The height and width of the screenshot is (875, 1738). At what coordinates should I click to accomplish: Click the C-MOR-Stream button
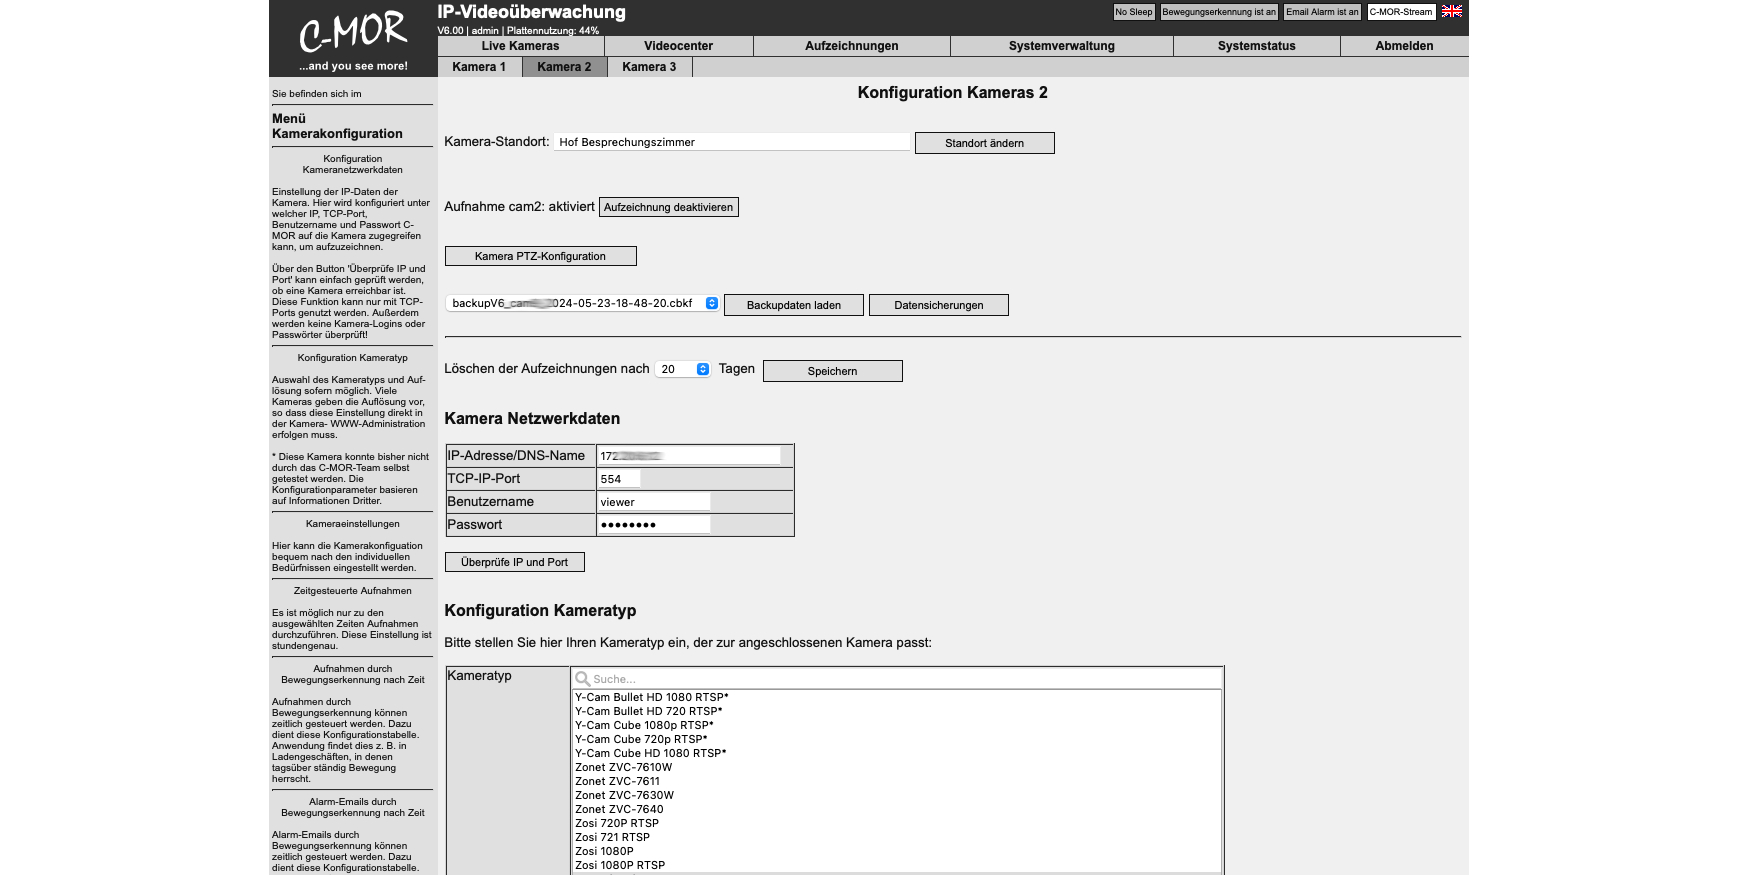click(1400, 12)
